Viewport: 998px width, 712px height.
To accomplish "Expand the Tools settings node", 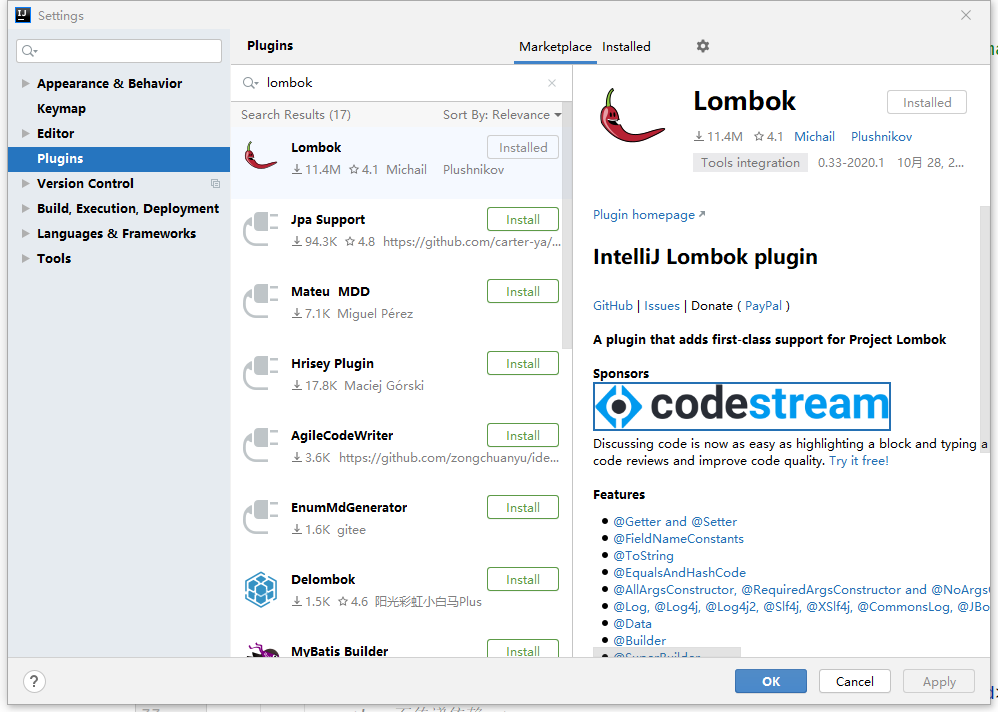I will [x=25, y=258].
